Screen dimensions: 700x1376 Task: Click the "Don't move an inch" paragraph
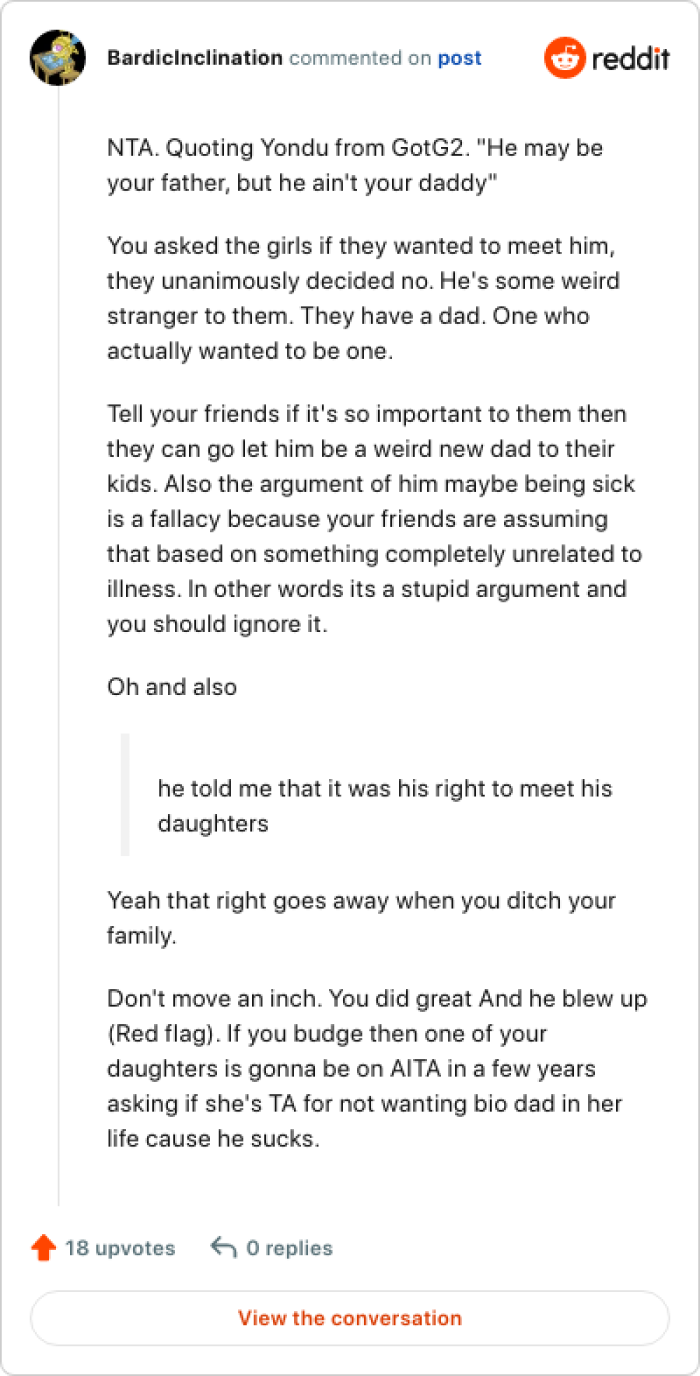(377, 1068)
